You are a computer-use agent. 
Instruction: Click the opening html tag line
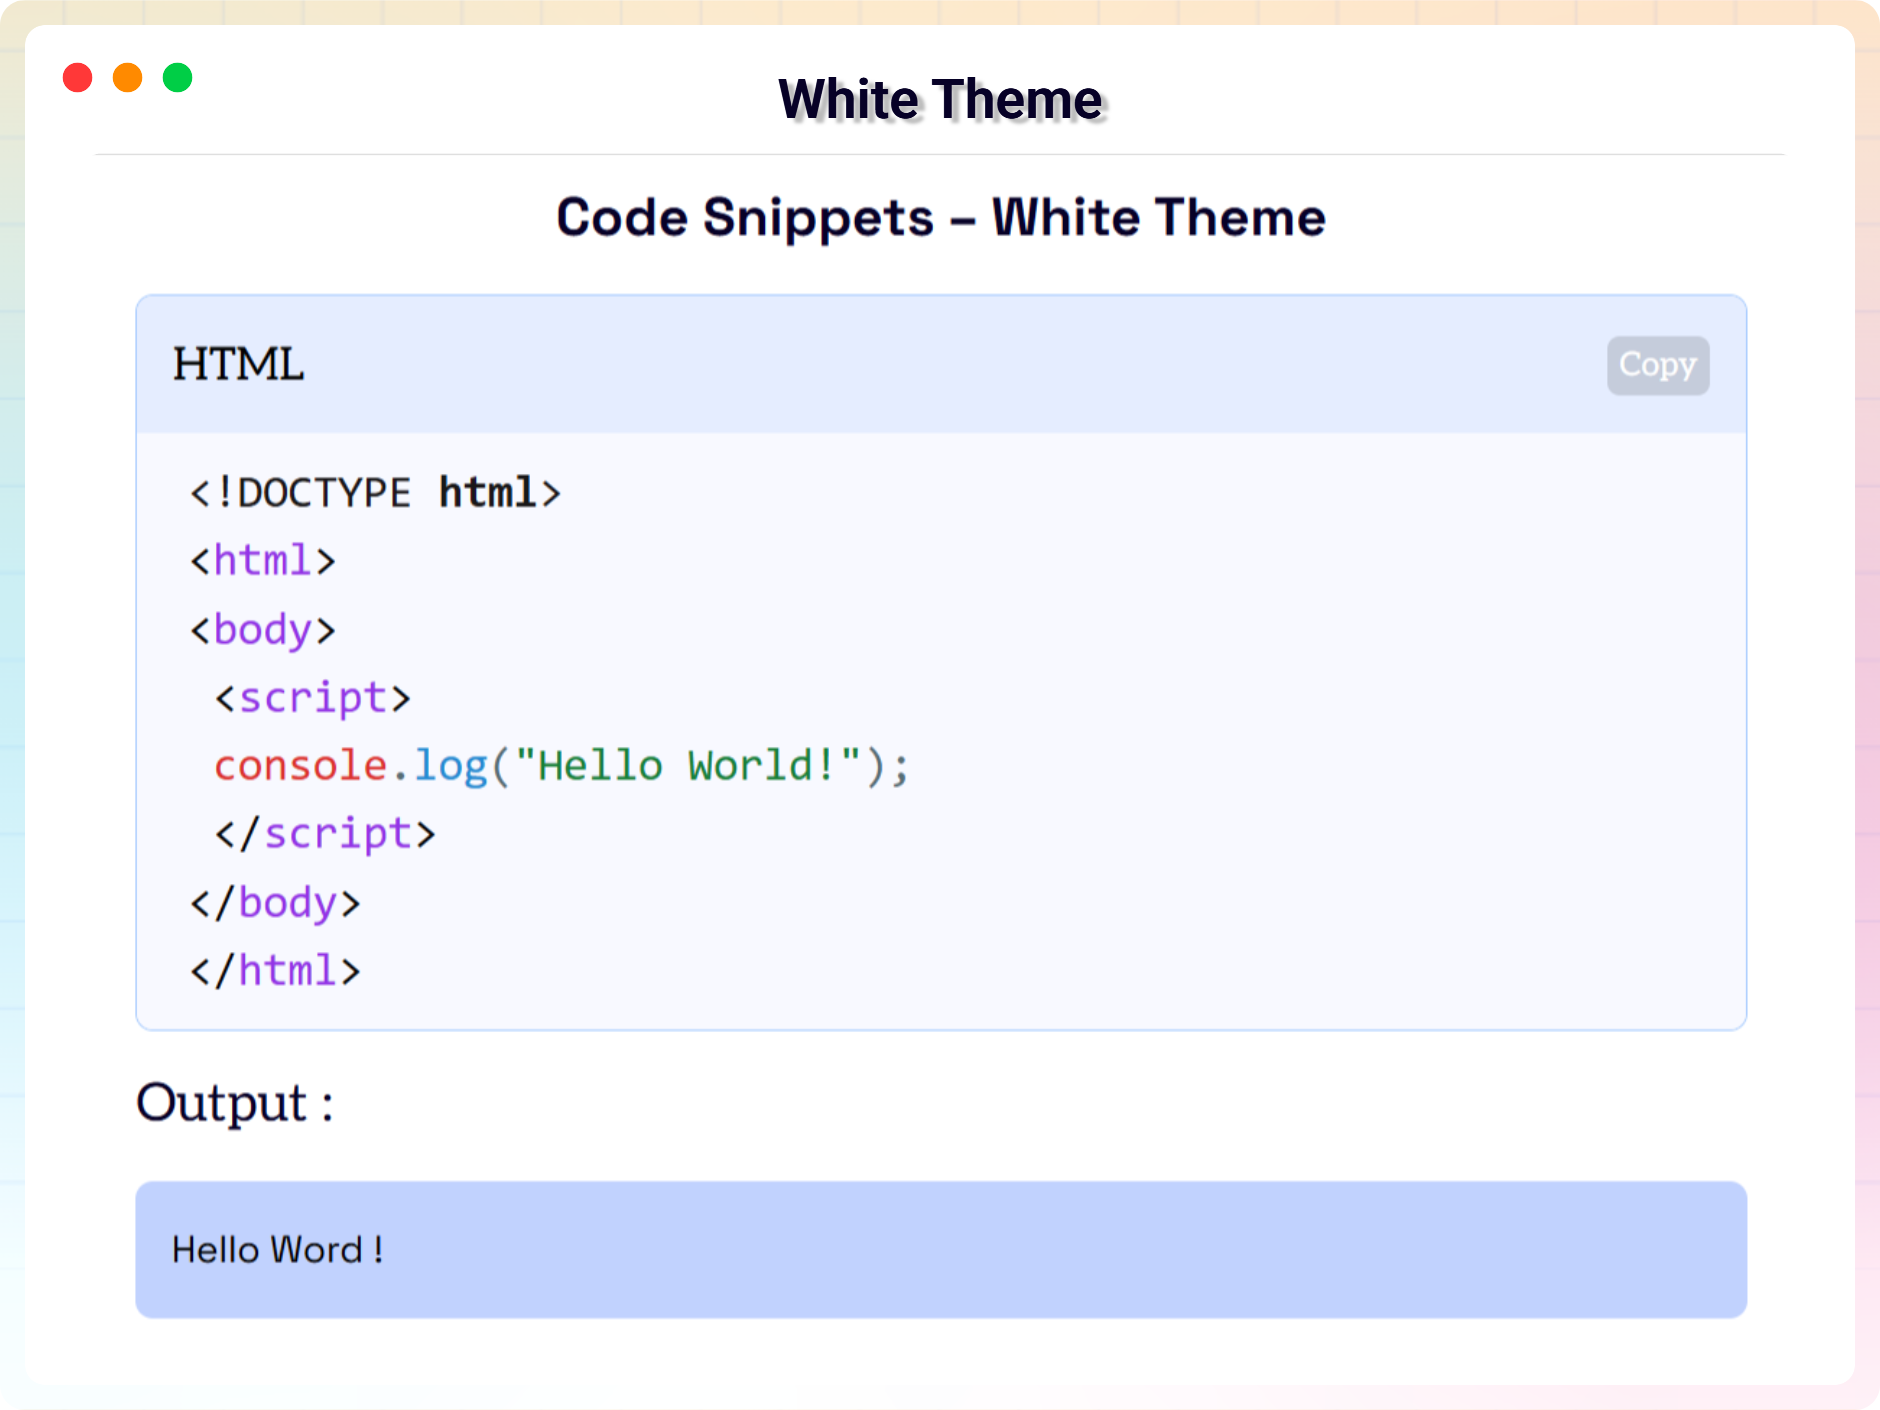(x=262, y=561)
